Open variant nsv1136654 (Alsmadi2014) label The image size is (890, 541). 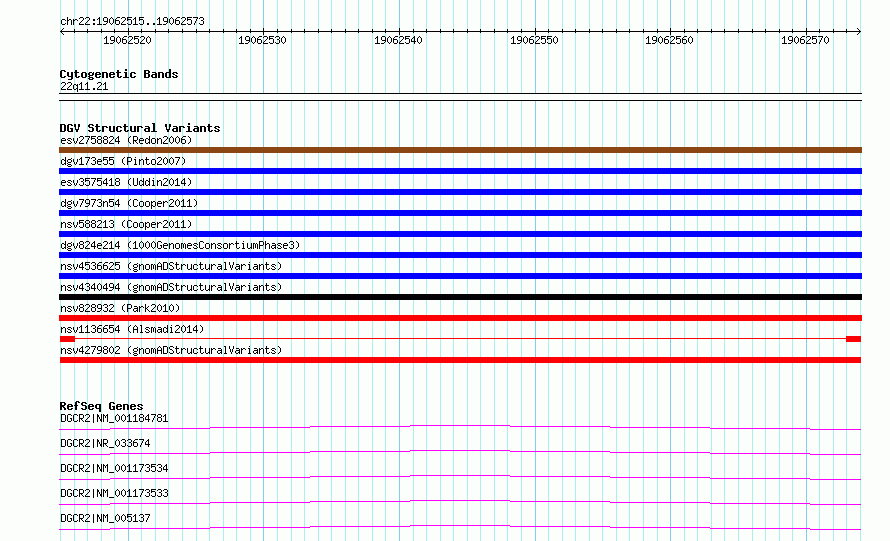132,329
